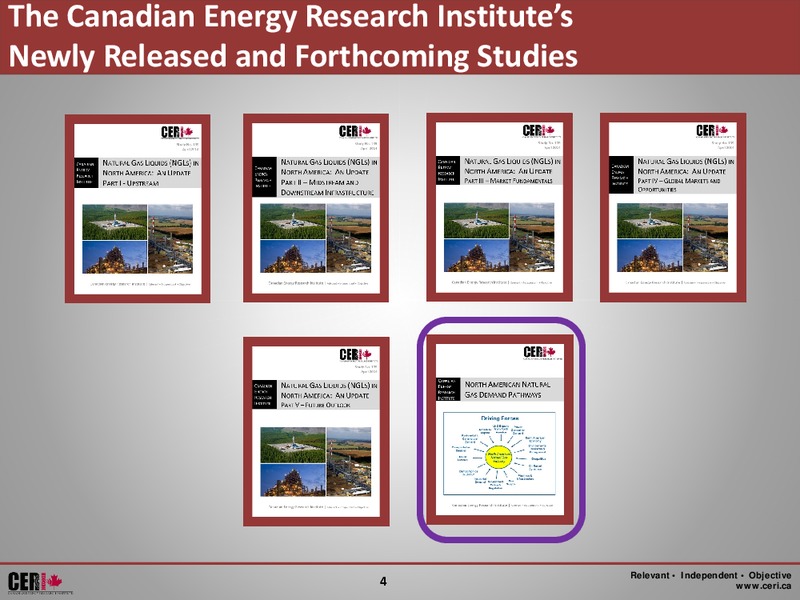The height and width of the screenshot is (600, 800).
Task: Click the CERI logo on the Part I Upstream cover
Action: point(180,133)
